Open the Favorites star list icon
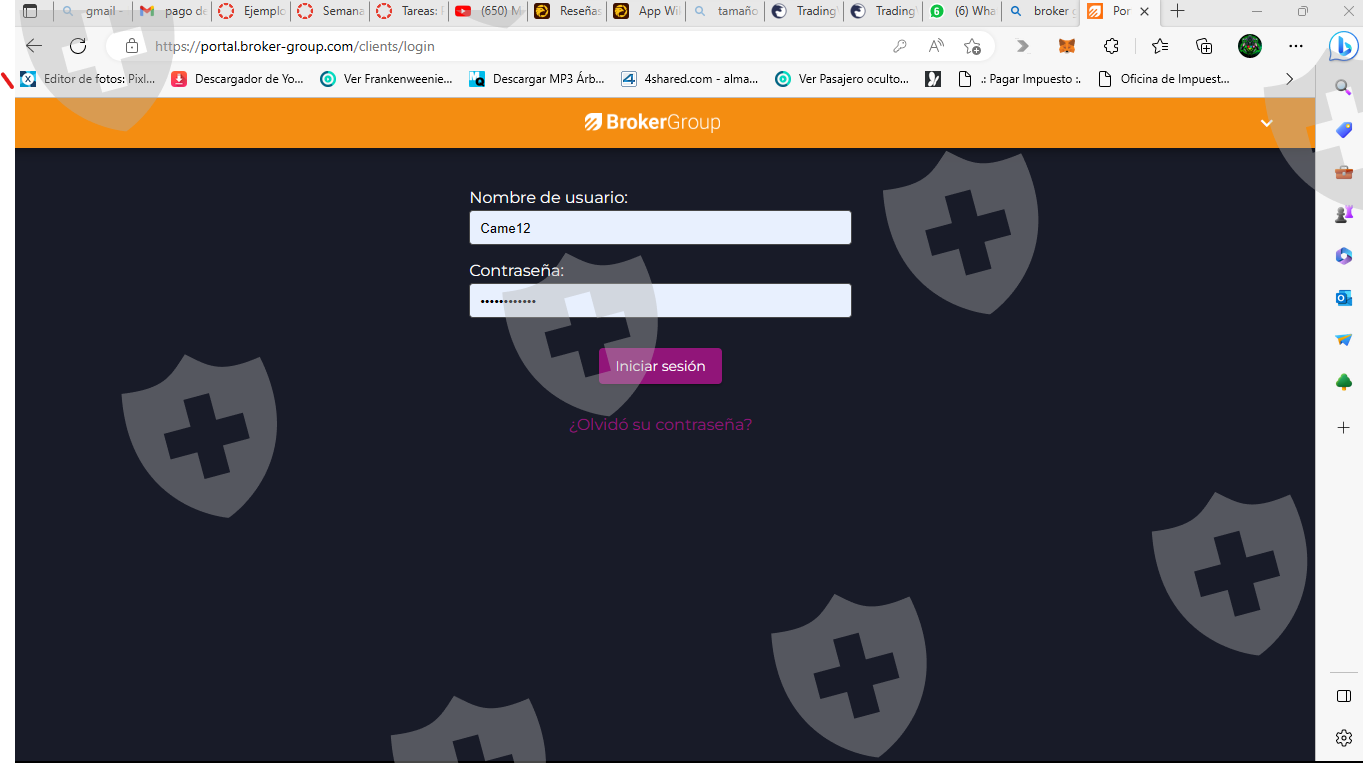Viewport: 1363px width, 763px height. [1160, 46]
